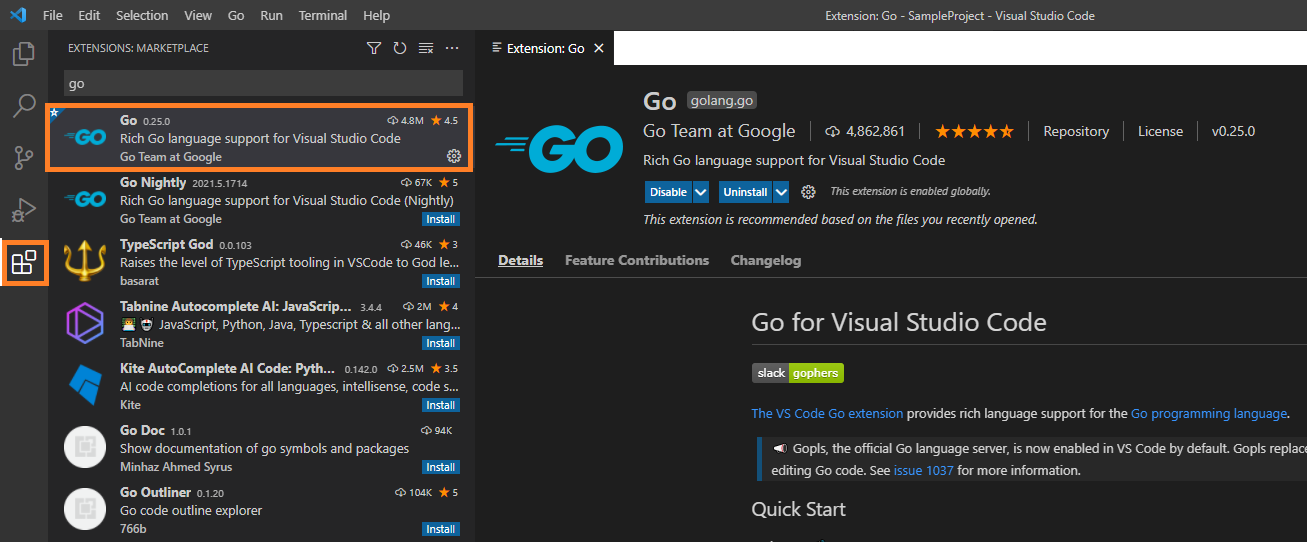
Task: Open the License link
Action: click(1160, 131)
